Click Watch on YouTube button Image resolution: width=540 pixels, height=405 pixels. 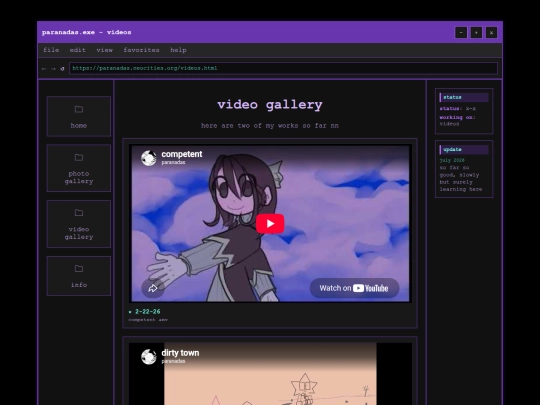tap(354, 288)
